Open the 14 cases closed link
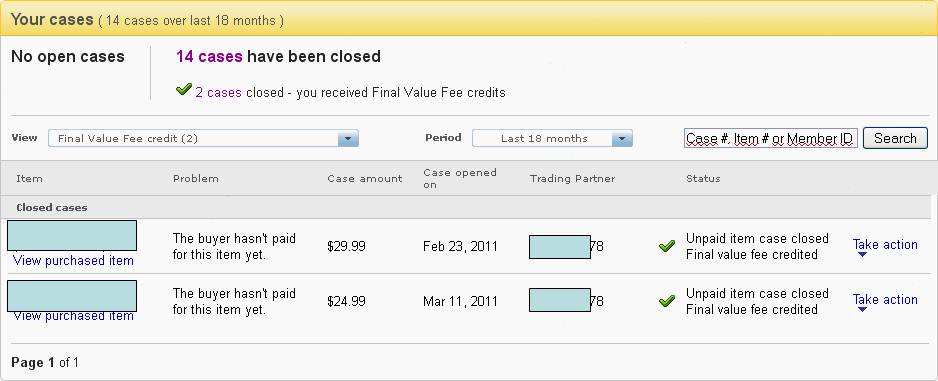This screenshot has width=938, height=381. 209,57
